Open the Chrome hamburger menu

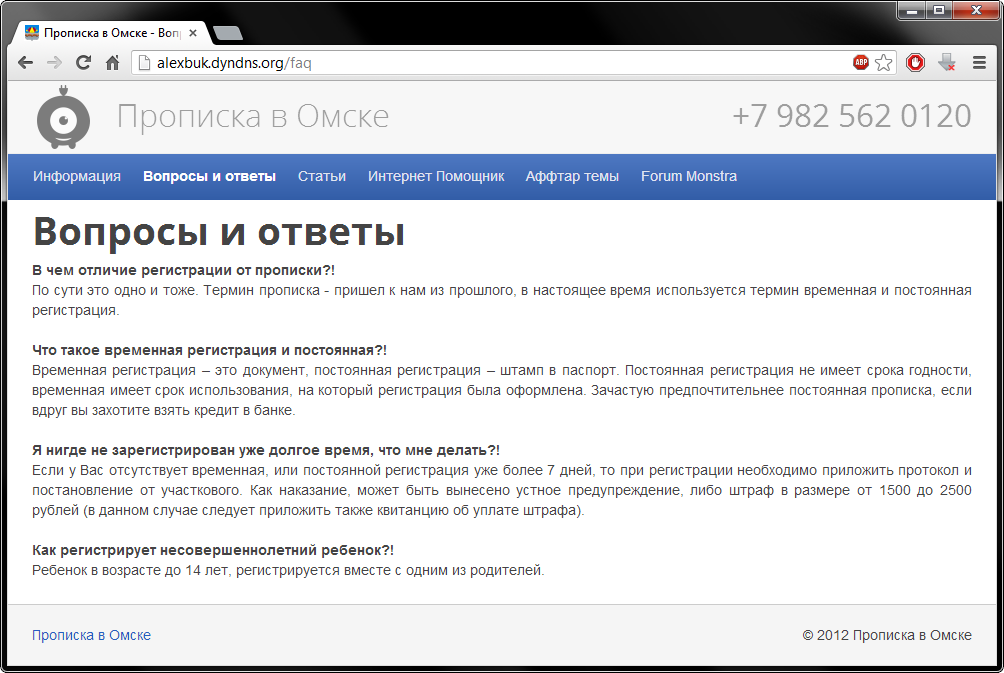979,63
